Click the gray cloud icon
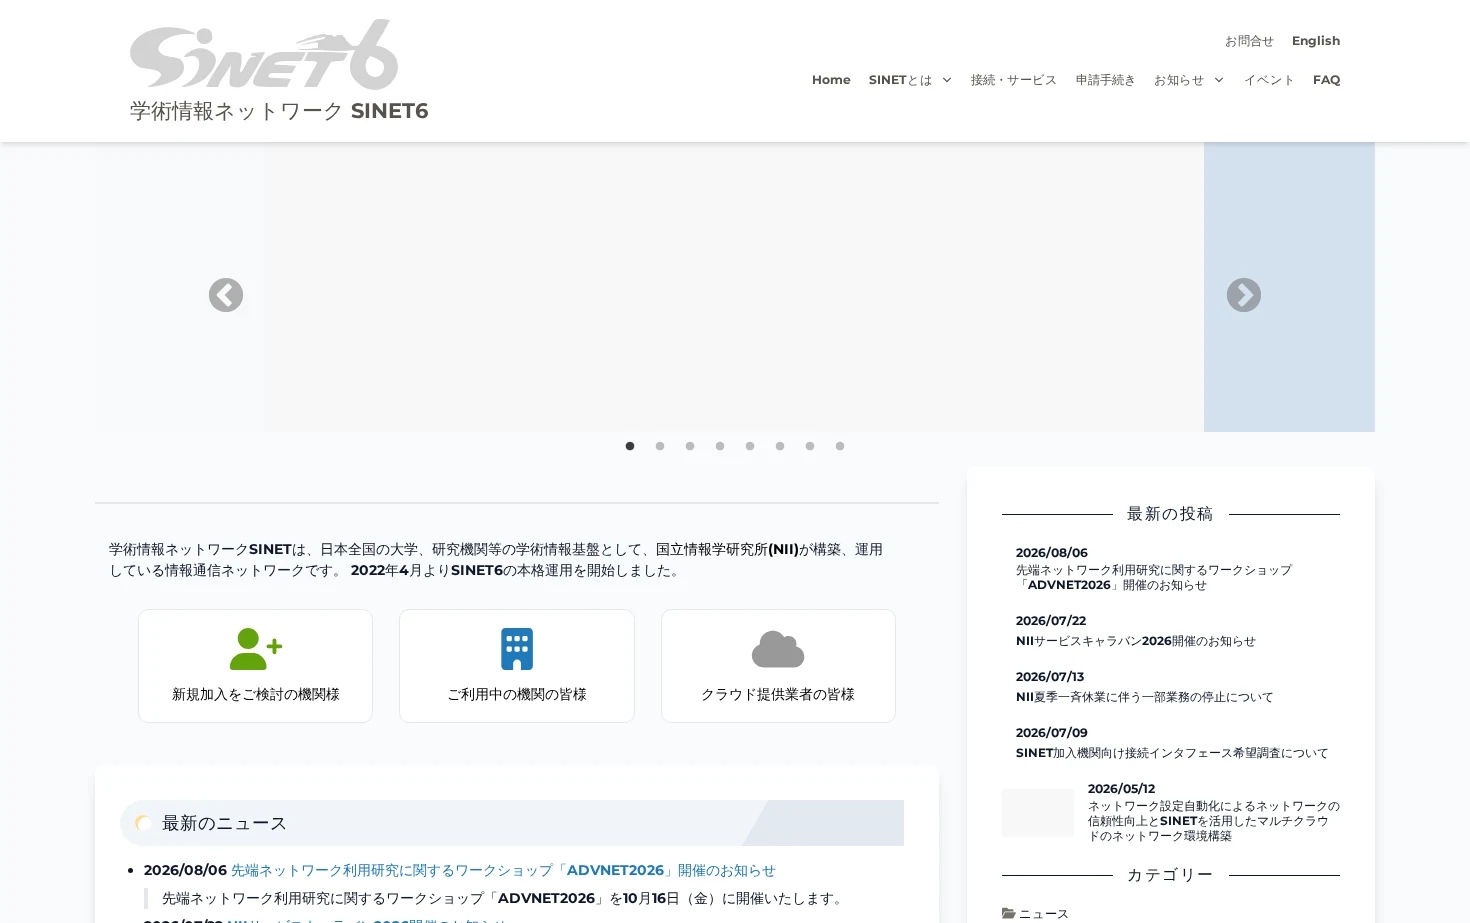The height and width of the screenshot is (923, 1470). pyautogui.click(x=778, y=649)
